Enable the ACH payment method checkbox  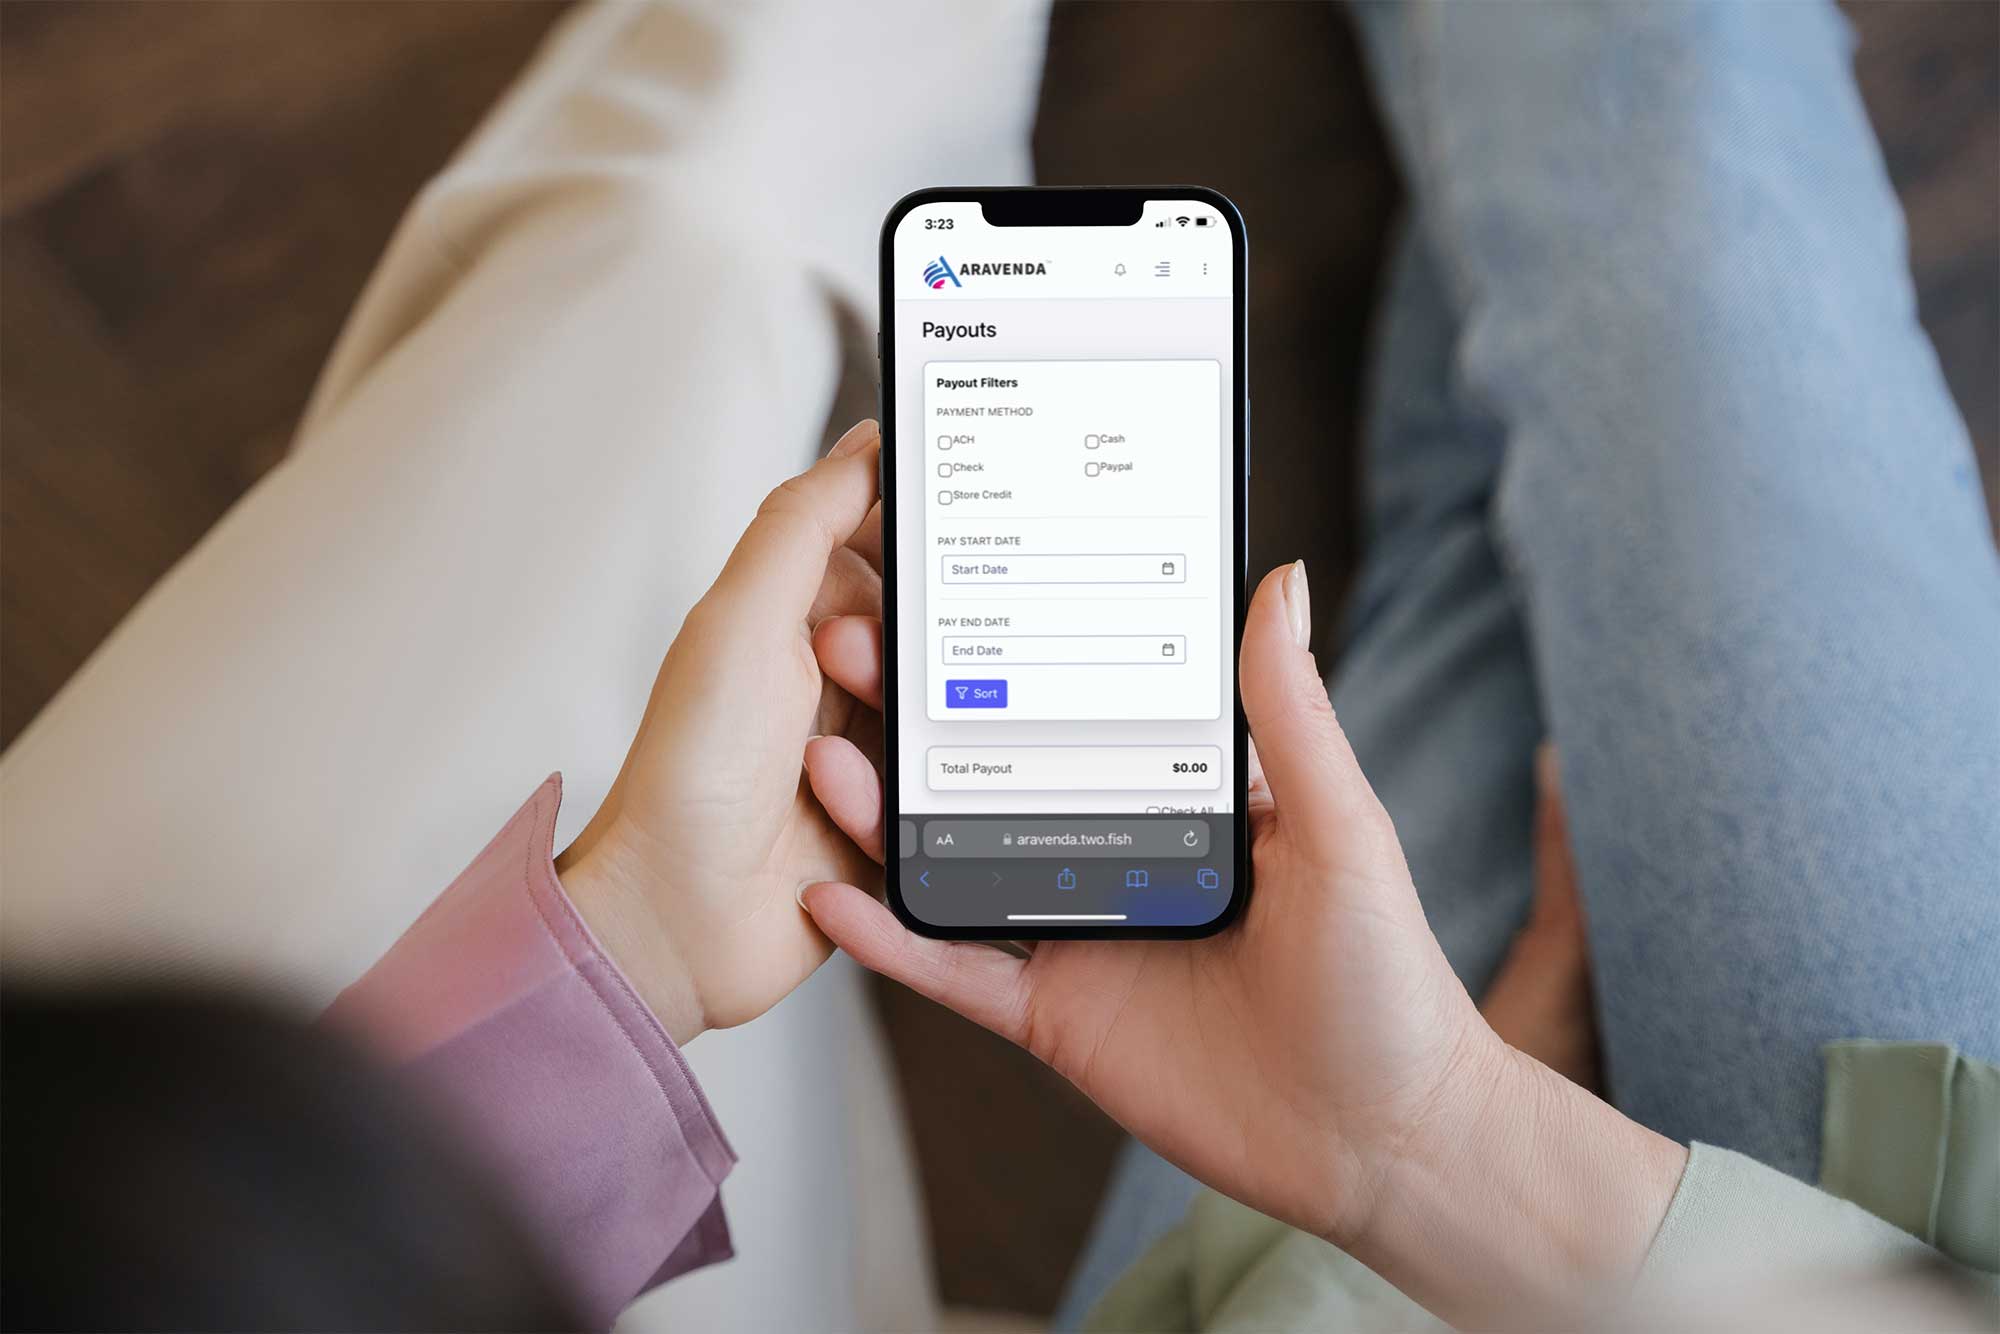(x=945, y=442)
